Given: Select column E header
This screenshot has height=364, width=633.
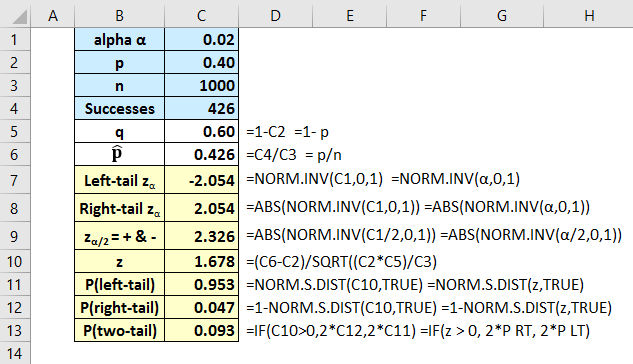Looking at the screenshot, I should coord(350,15).
